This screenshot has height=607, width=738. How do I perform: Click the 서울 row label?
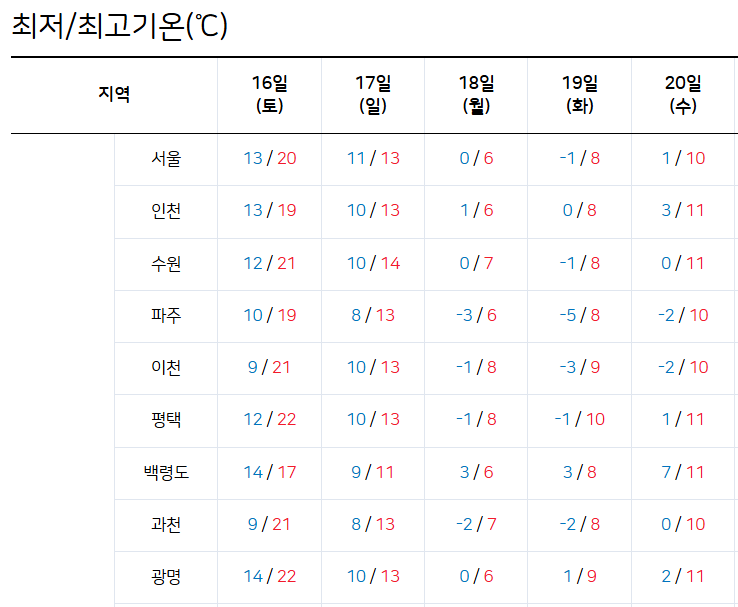point(166,158)
